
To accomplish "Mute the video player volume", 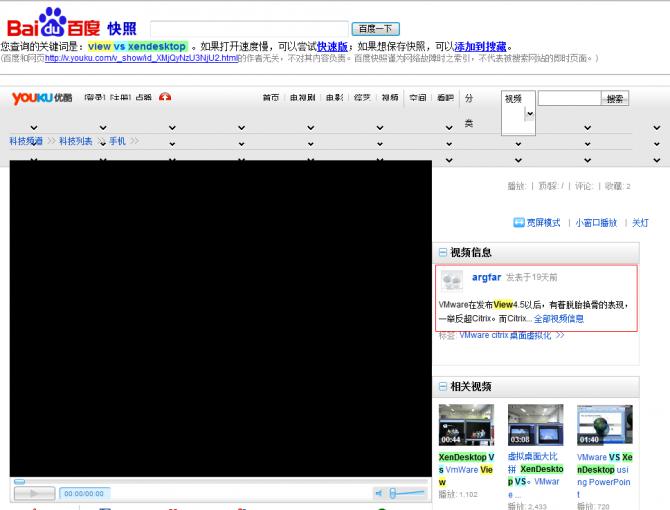I will (379, 493).
